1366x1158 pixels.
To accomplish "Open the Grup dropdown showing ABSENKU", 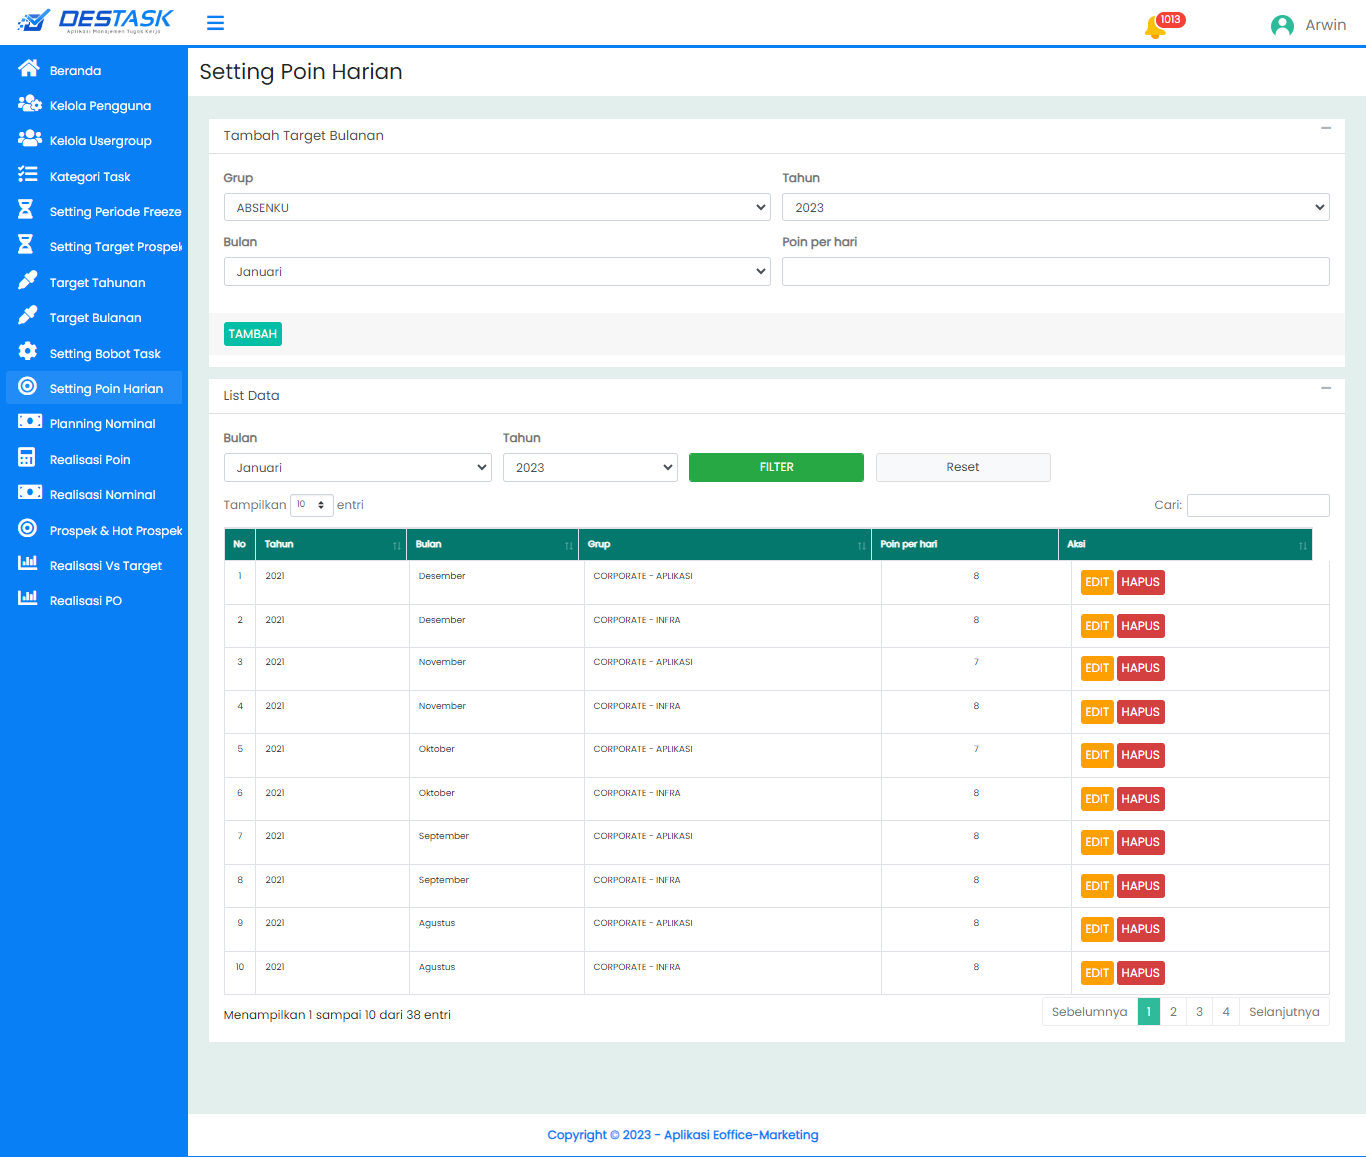I will pos(496,207).
